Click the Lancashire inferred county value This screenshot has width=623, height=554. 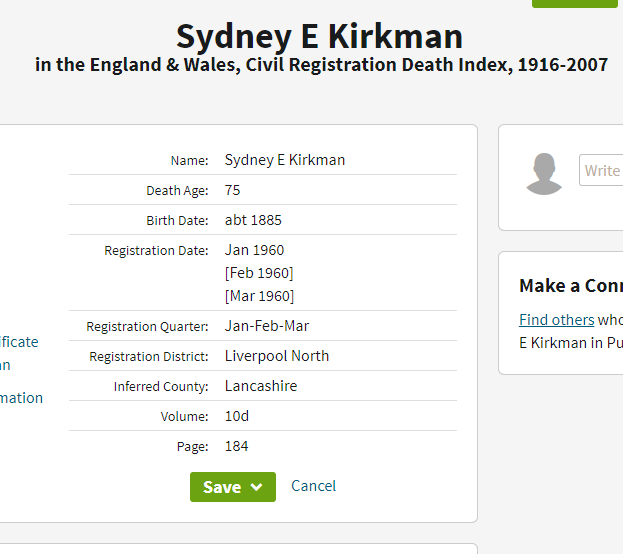(261, 386)
